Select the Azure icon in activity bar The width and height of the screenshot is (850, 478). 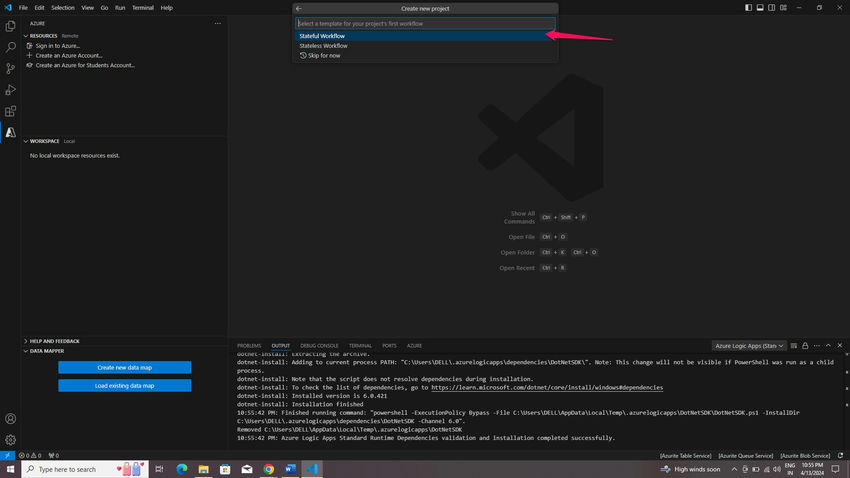click(x=10, y=132)
